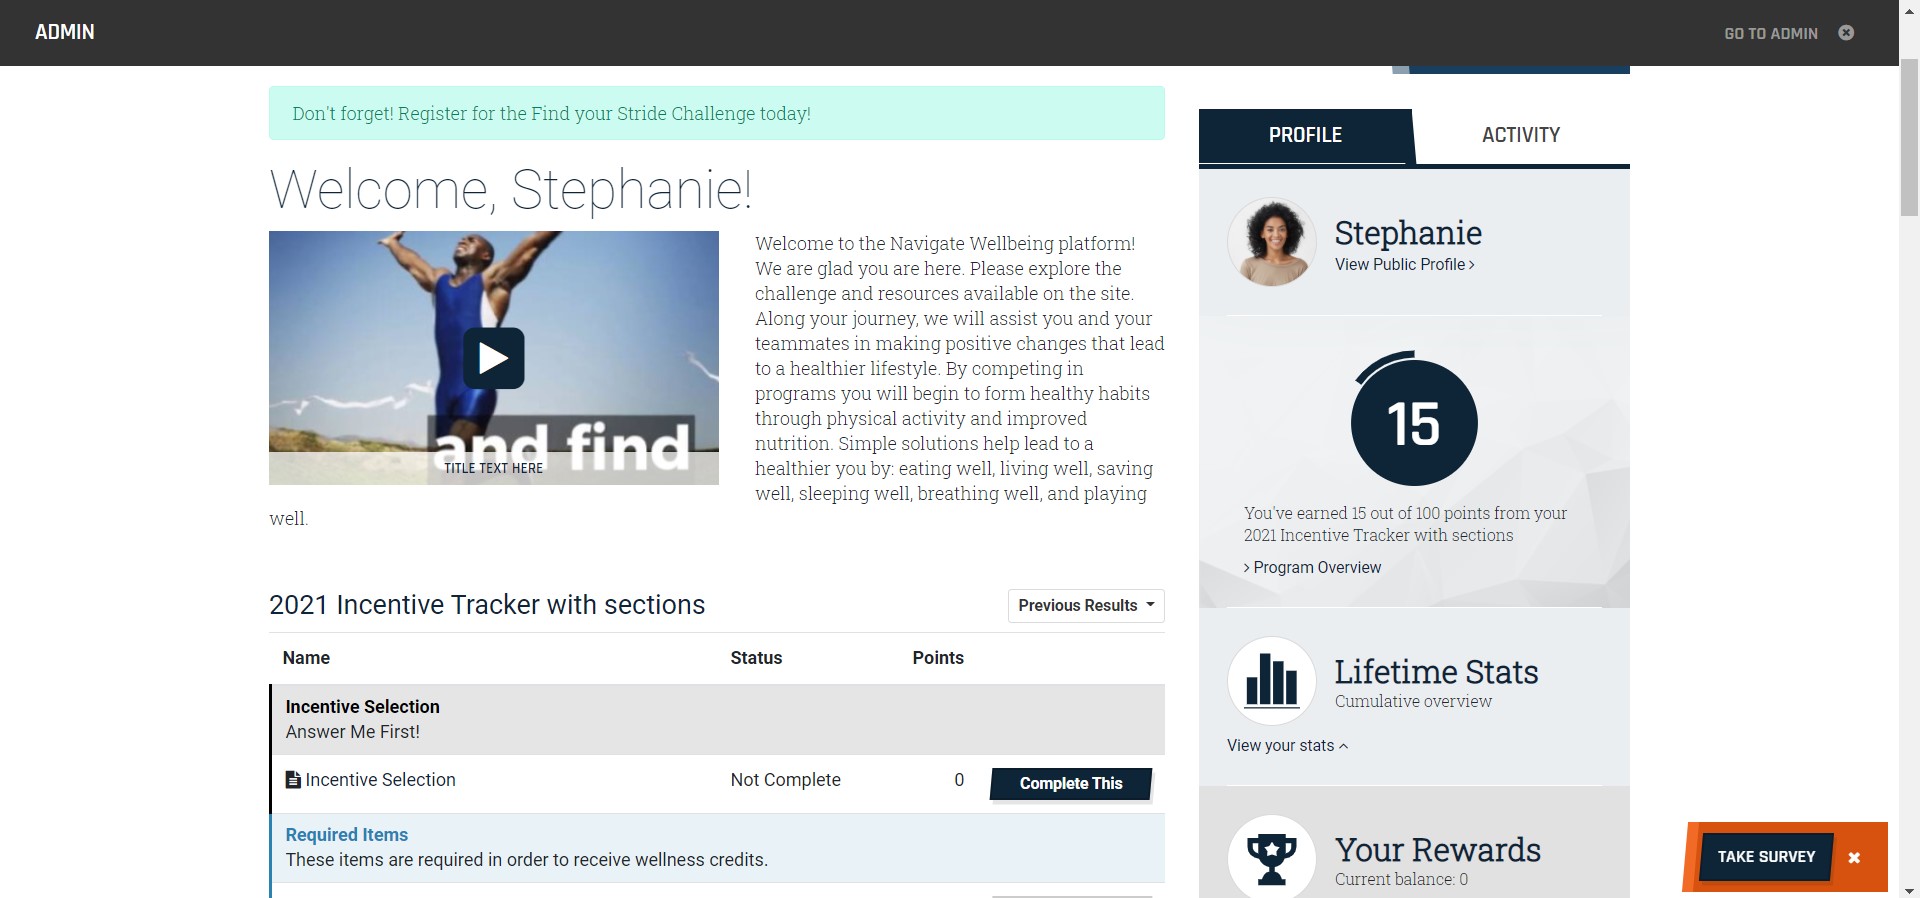Click the Lifetime Stats bar chart icon
The image size is (1920, 898).
[x=1272, y=681]
